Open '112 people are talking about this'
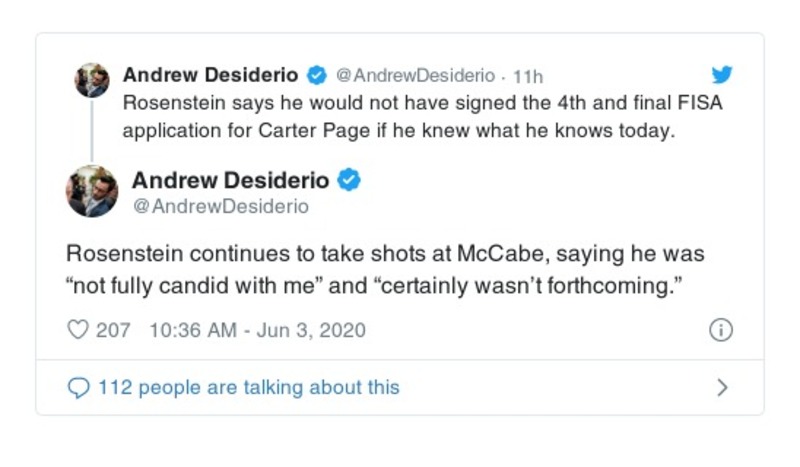The width and height of the screenshot is (800, 467). [248, 387]
